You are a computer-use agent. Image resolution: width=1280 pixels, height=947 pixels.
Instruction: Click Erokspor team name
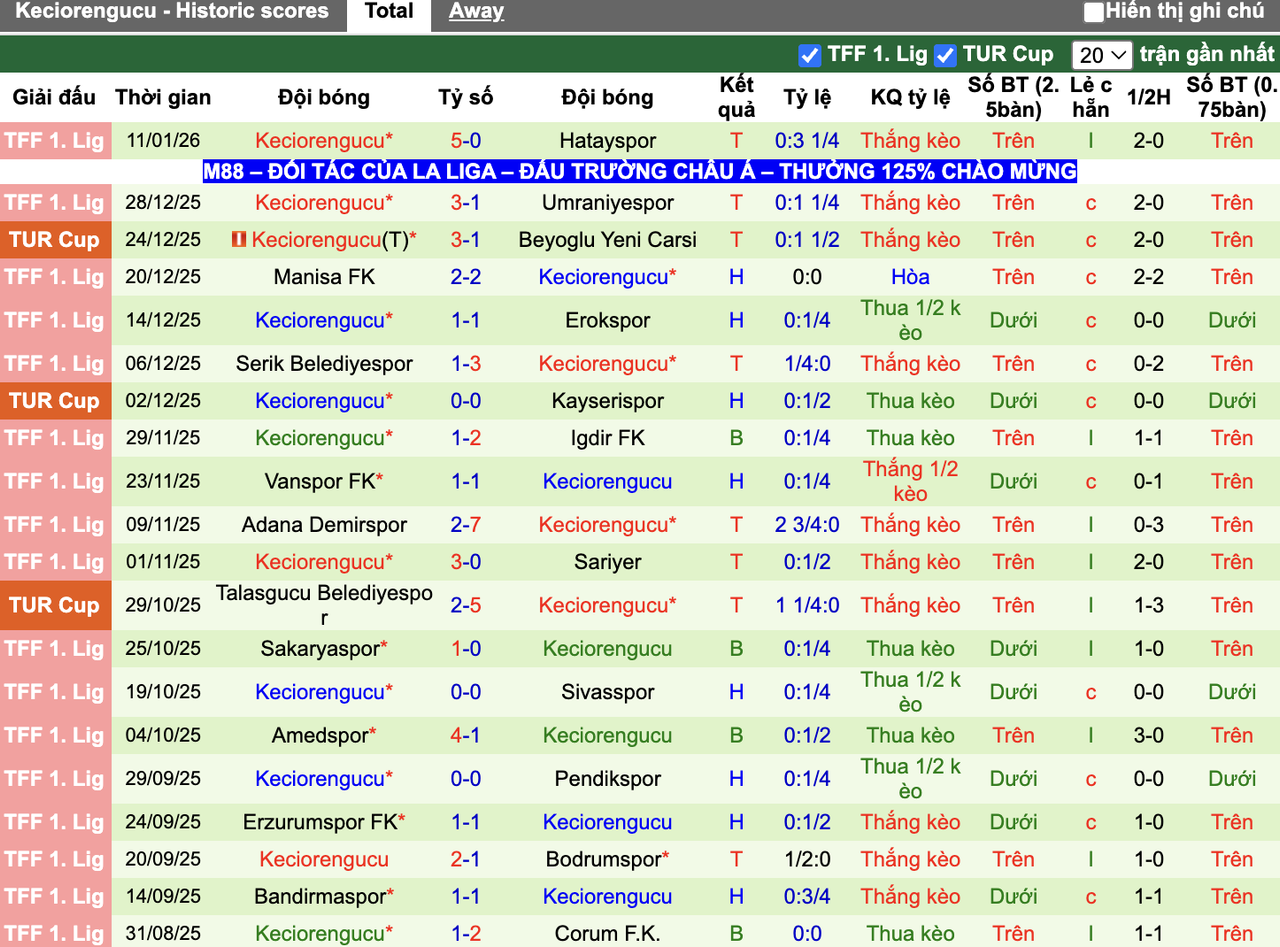[607, 321]
